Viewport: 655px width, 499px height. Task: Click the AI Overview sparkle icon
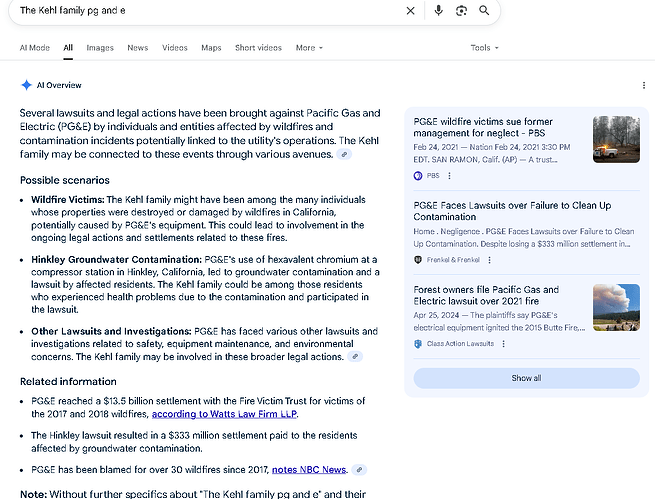point(26,85)
